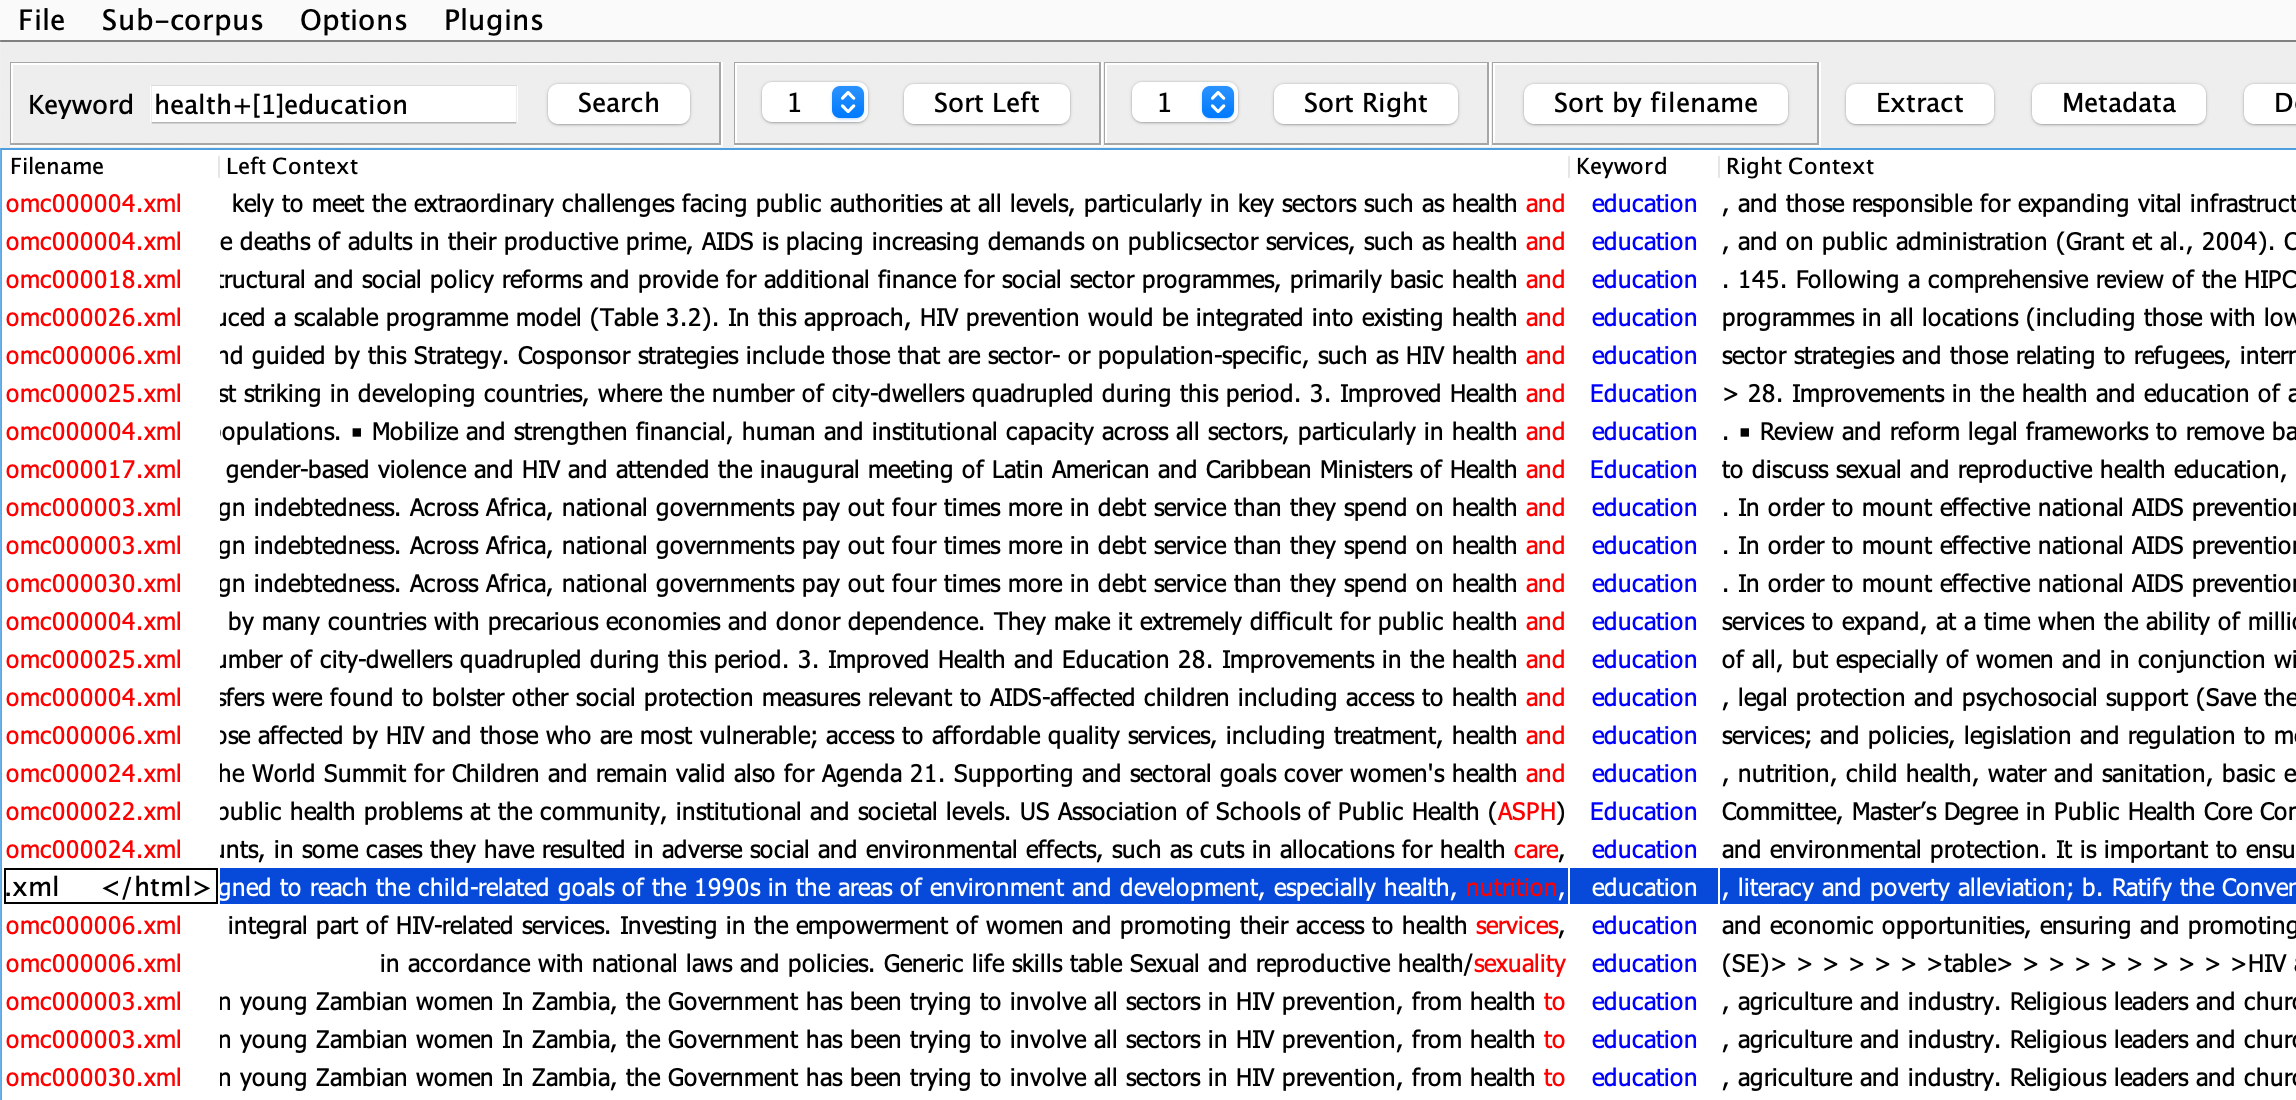Open the Plugins menu
This screenshot has height=1100, width=2296.
point(493,20)
